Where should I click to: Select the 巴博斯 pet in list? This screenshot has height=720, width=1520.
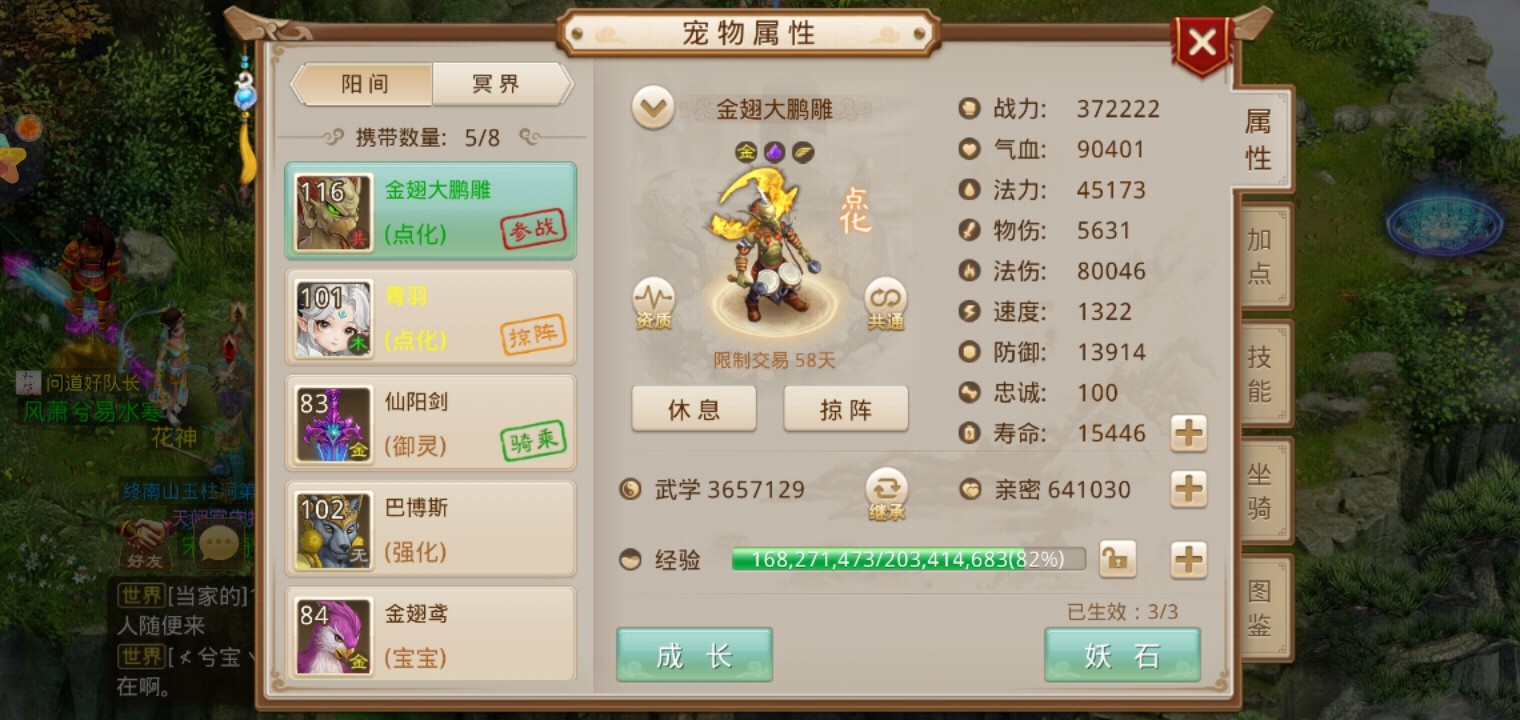(x=431, y=529)
